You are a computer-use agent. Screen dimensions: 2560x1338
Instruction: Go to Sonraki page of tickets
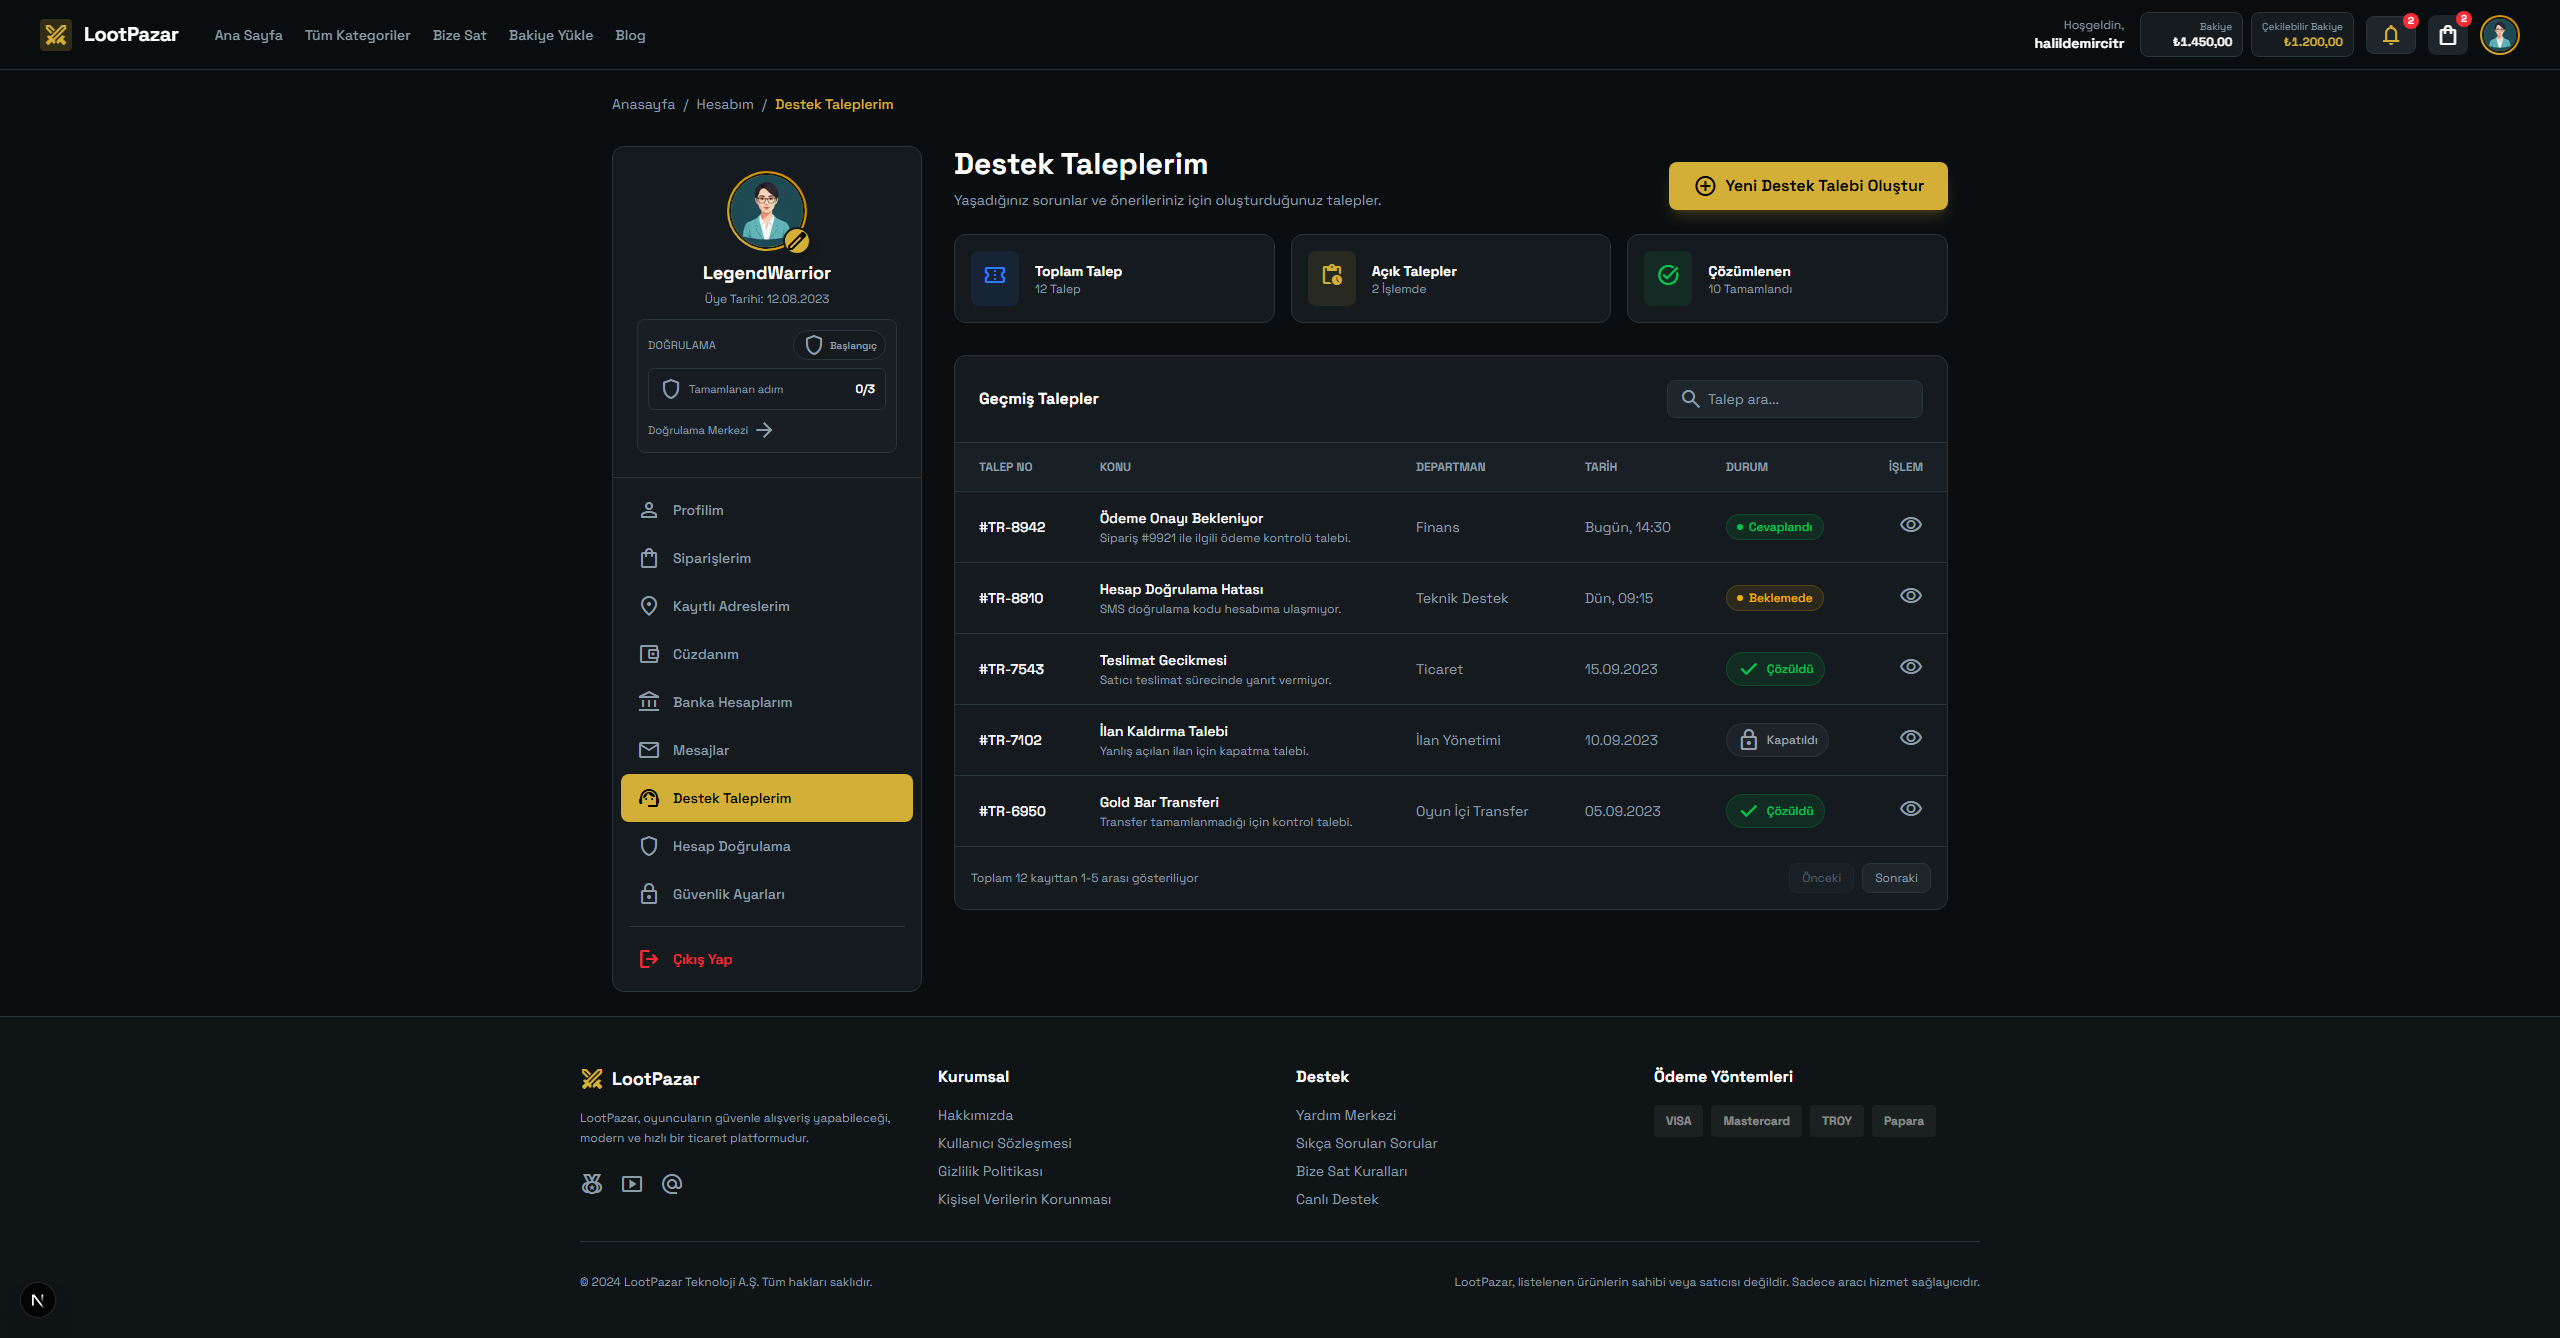pos(1895,878)
